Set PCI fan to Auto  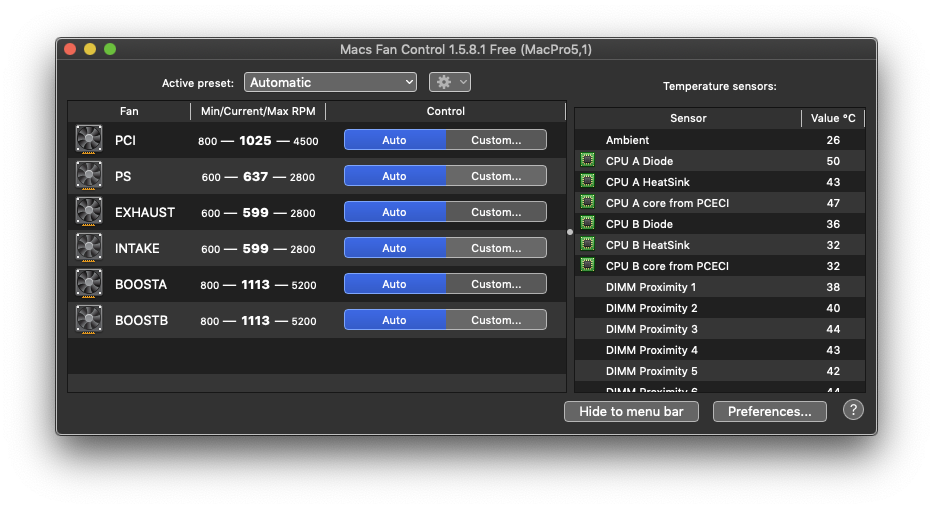point(395,140)
